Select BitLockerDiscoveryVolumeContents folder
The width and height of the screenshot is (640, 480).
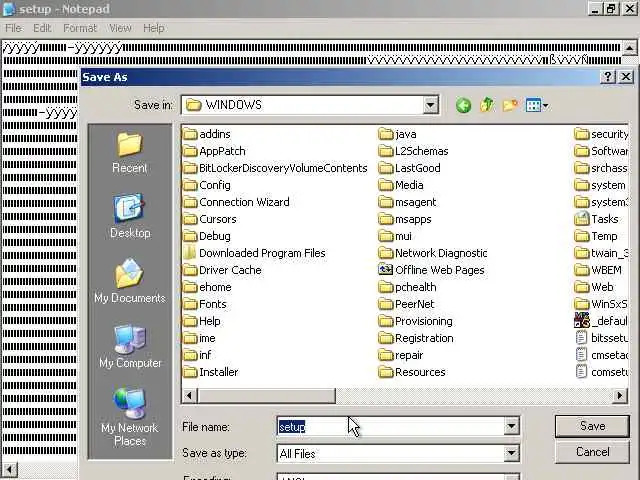(x=276, y=168)
